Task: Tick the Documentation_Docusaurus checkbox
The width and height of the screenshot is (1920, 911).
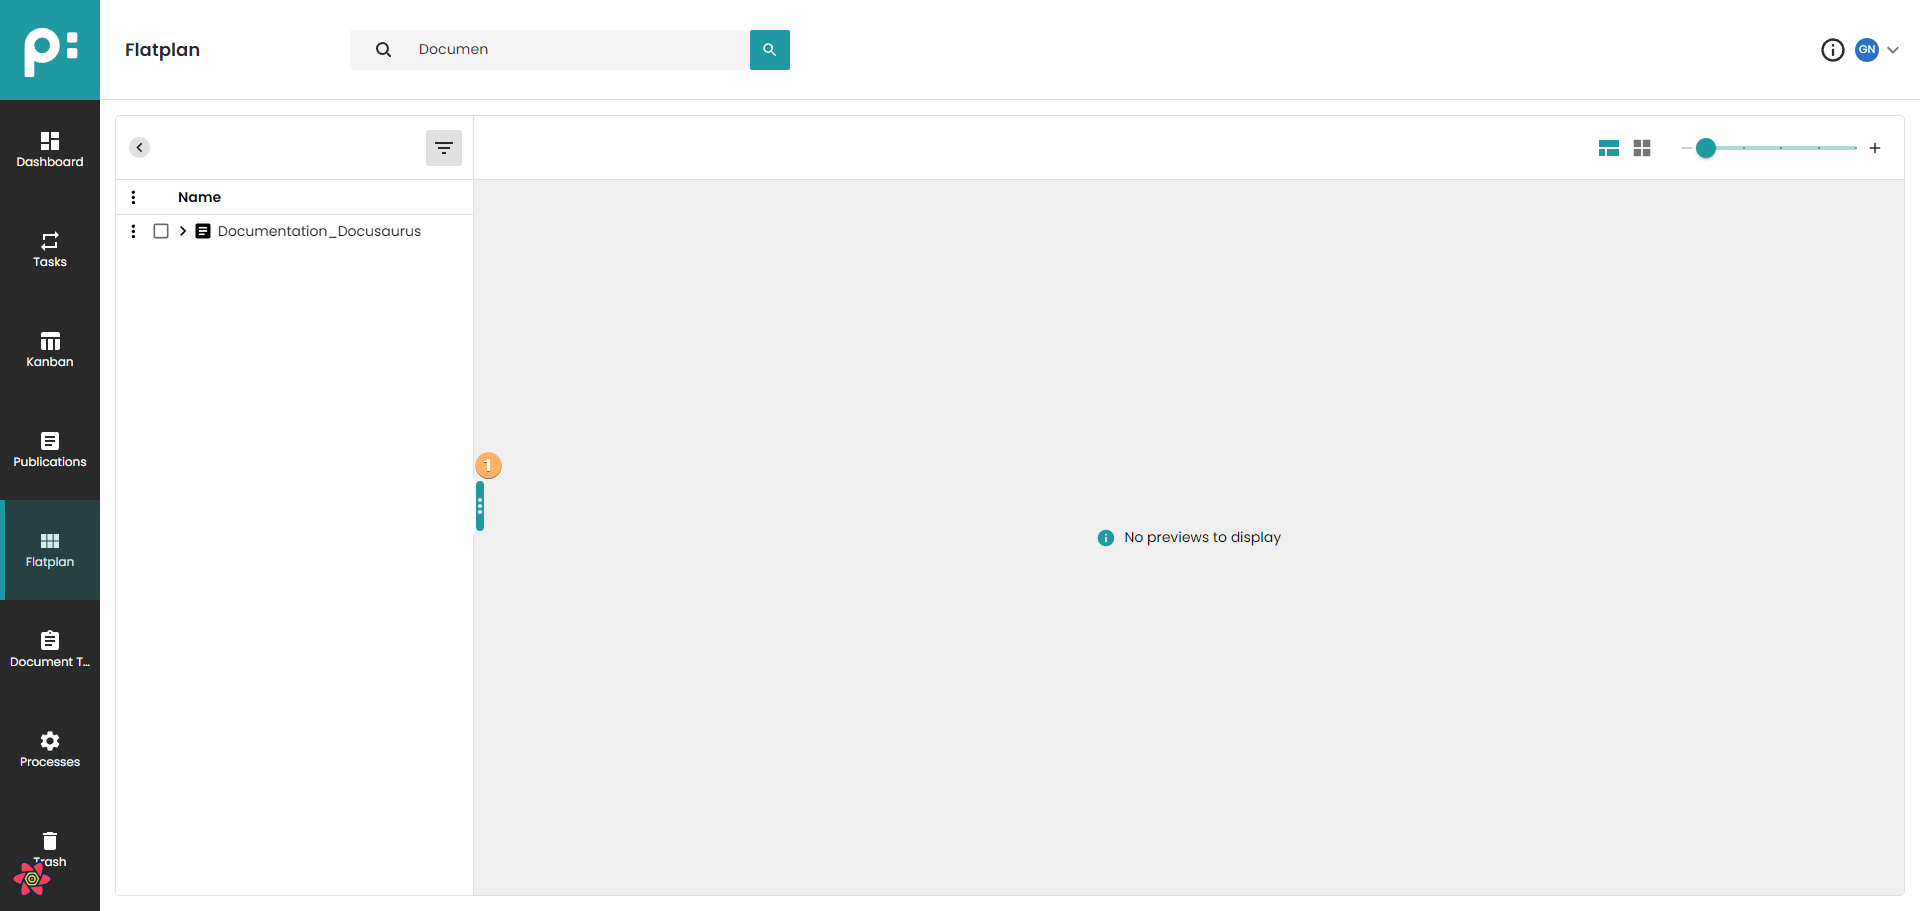Action: tap(161, 231)
